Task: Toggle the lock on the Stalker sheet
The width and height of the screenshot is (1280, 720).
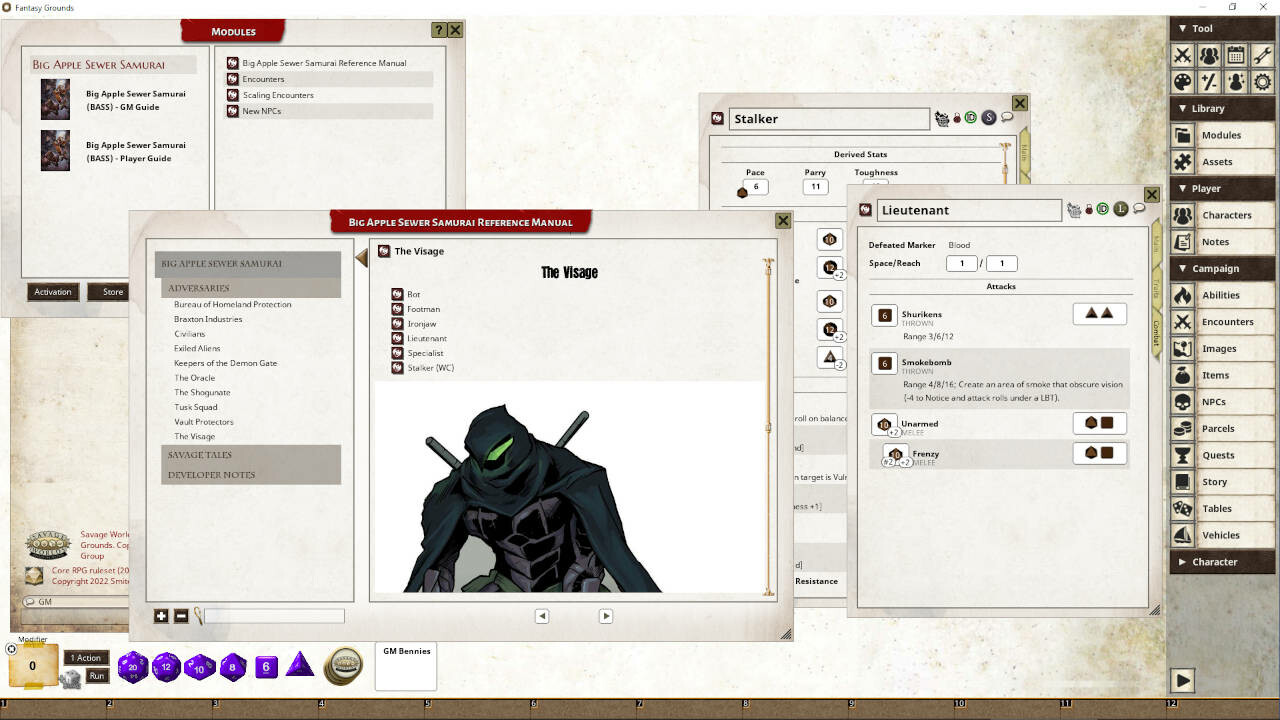Action: [x=958, y=117]
